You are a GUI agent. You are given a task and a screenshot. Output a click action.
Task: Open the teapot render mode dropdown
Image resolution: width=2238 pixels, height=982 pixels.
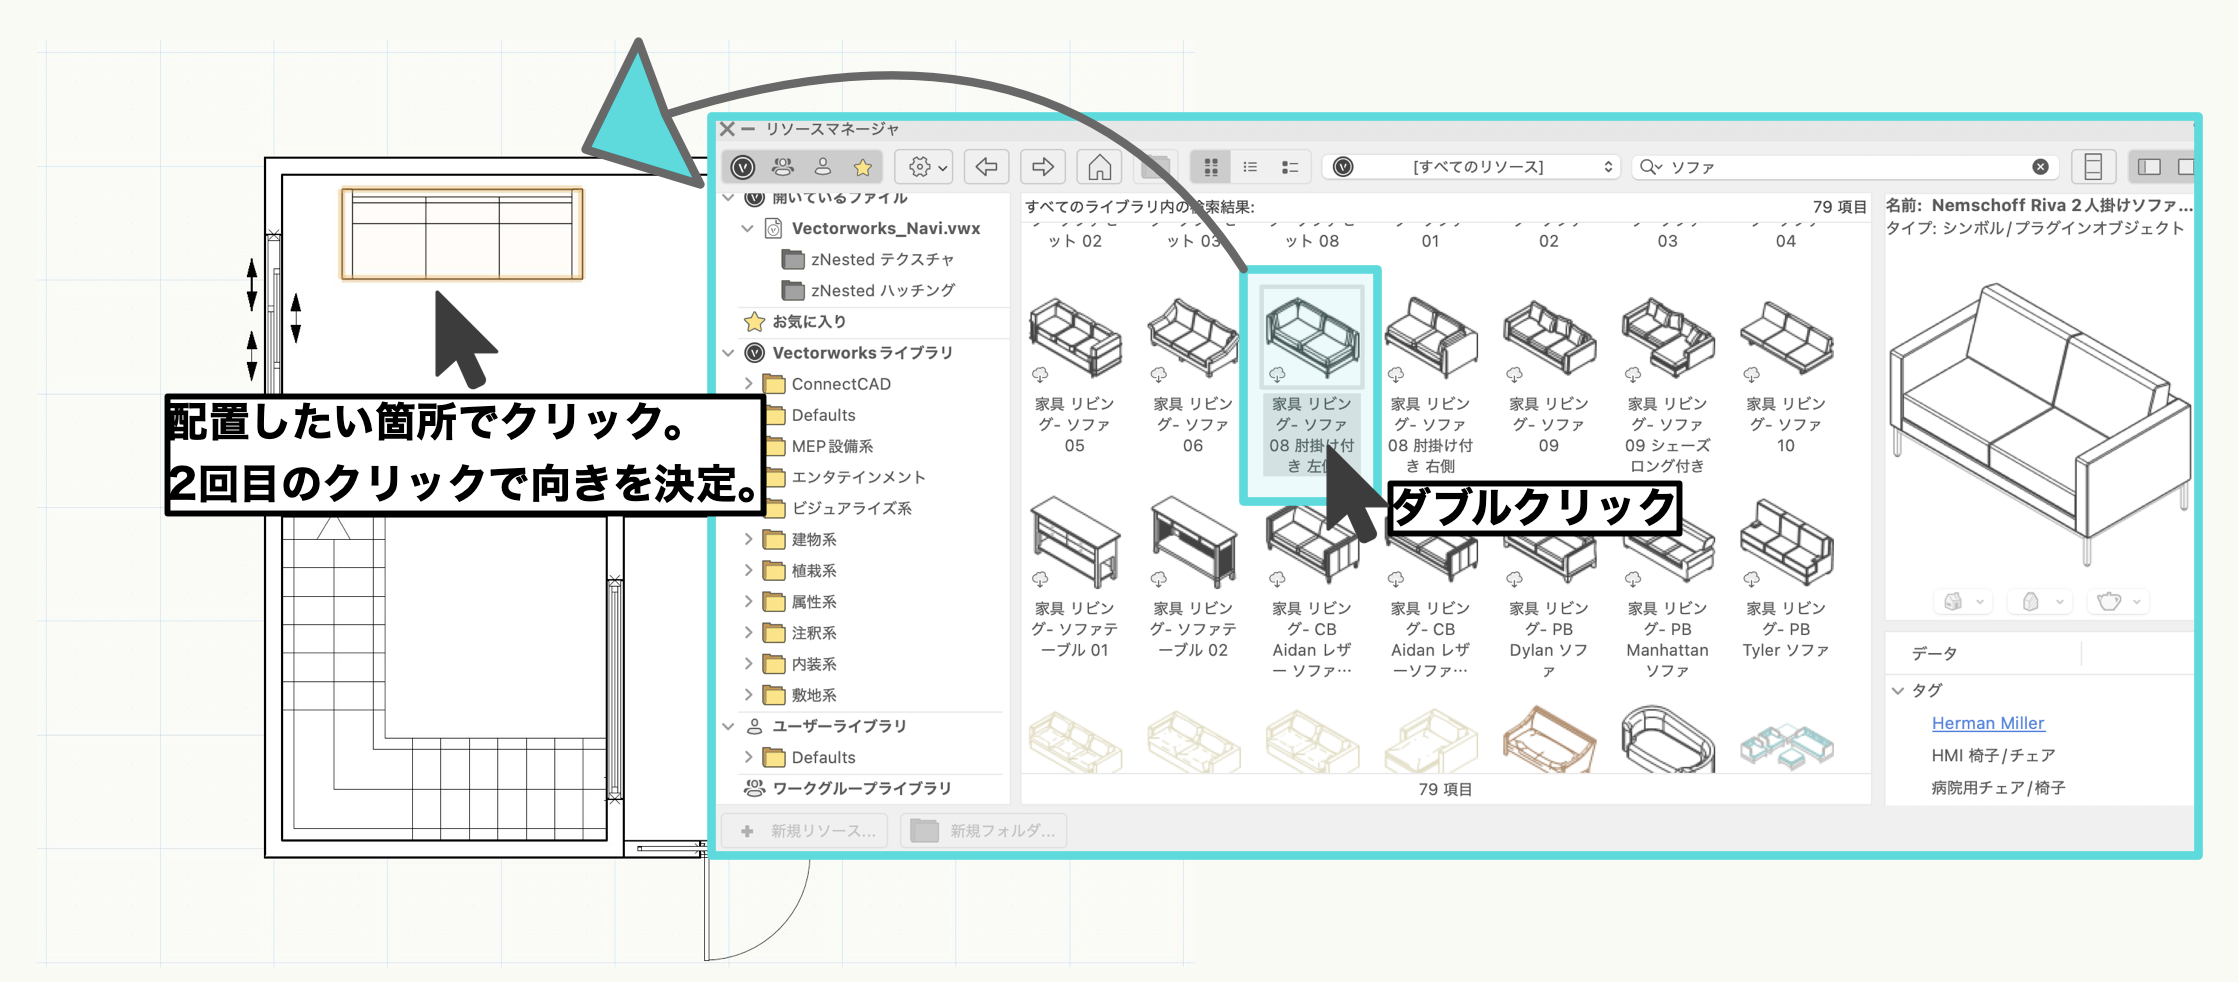2119,602
